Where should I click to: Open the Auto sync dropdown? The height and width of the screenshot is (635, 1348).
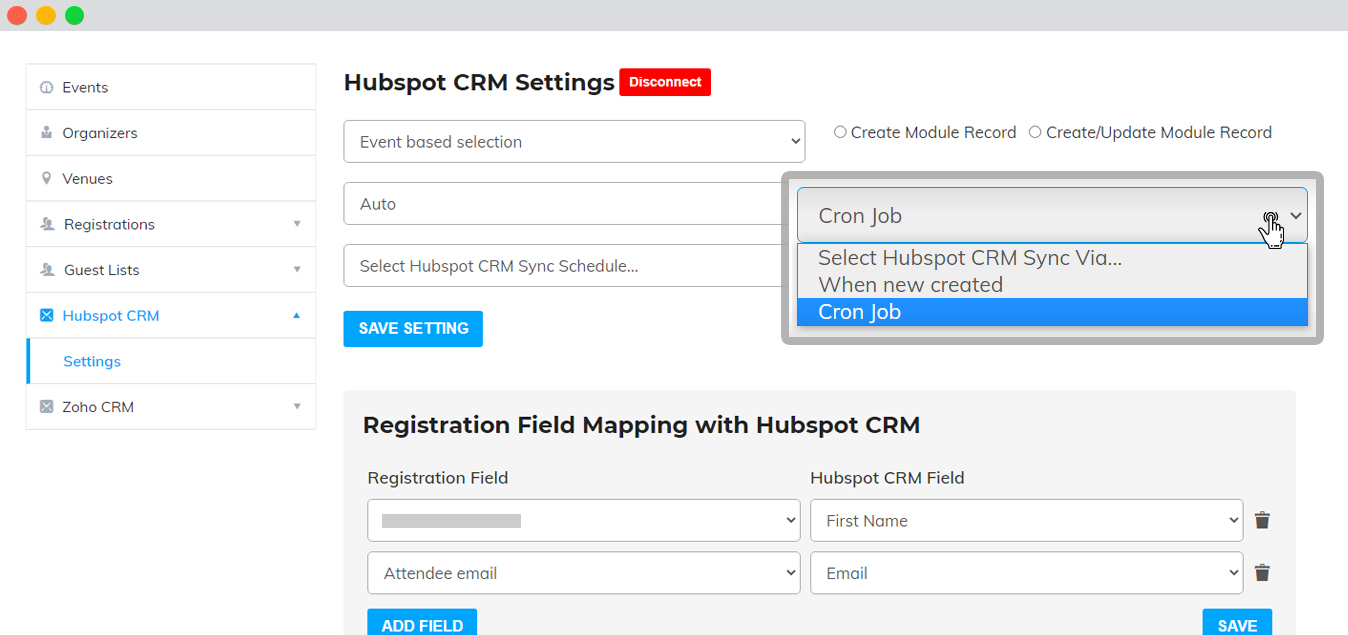(563, 204)
